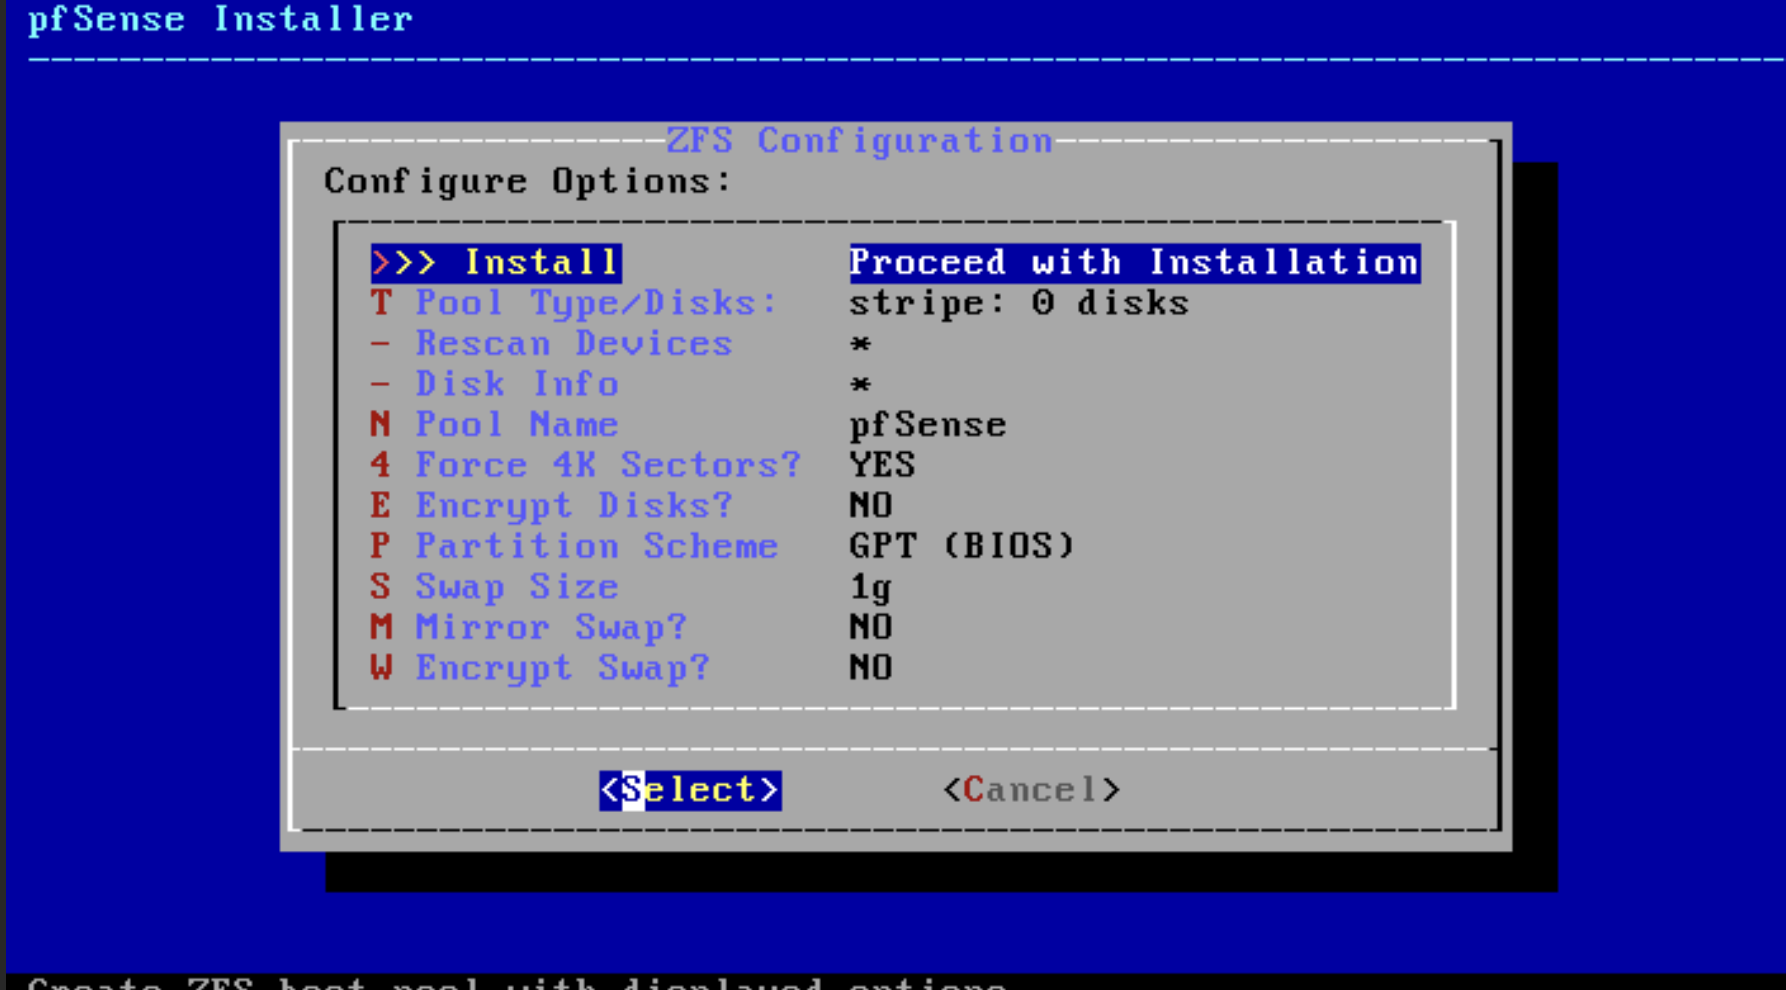Image resolution: width=1786 pixels, height=990 pixels.
Task: Click the NO value beside Mirror Swap
Action: click(x=871, y=627)
